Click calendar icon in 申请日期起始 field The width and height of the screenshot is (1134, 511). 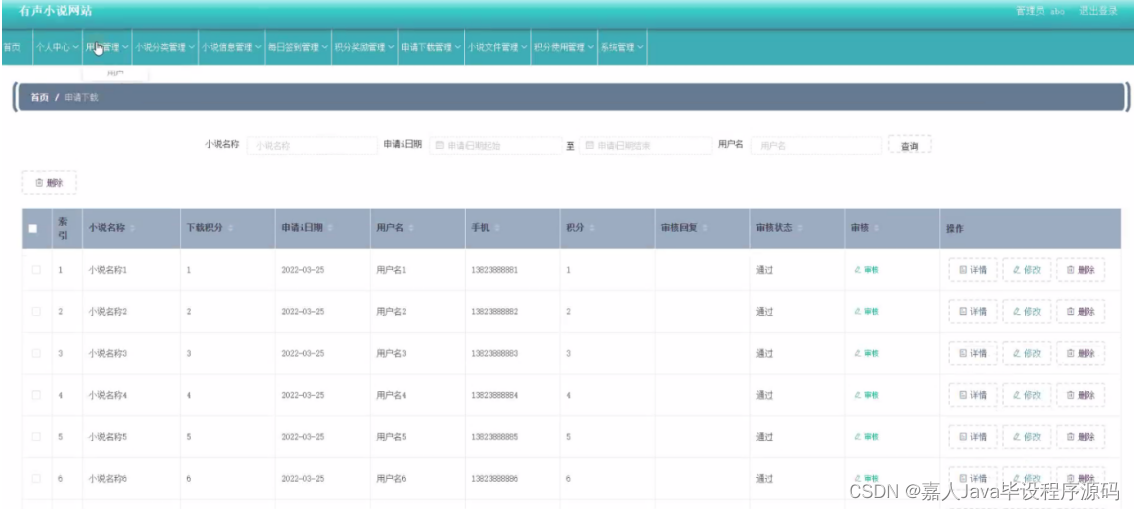(x=440, y=146)
